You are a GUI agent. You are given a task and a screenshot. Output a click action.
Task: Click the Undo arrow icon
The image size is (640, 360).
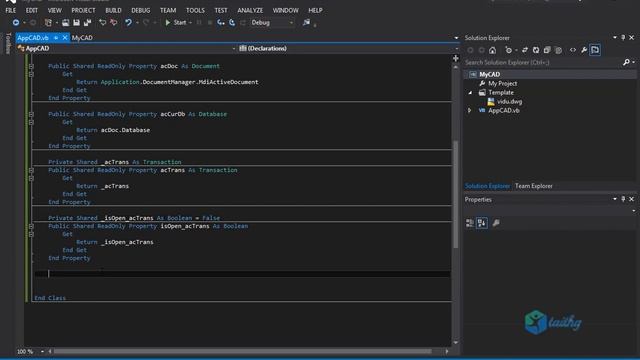pyautogui.click(x=129, y=23)
